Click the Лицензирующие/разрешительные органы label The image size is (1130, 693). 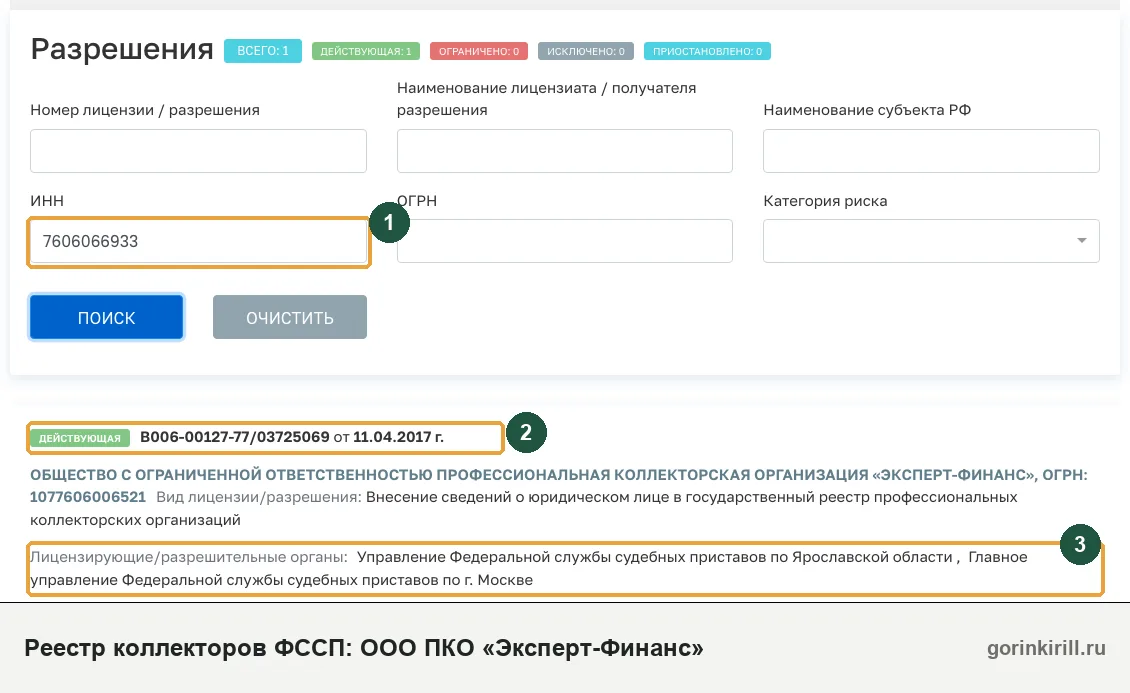[x=189, y=557]
